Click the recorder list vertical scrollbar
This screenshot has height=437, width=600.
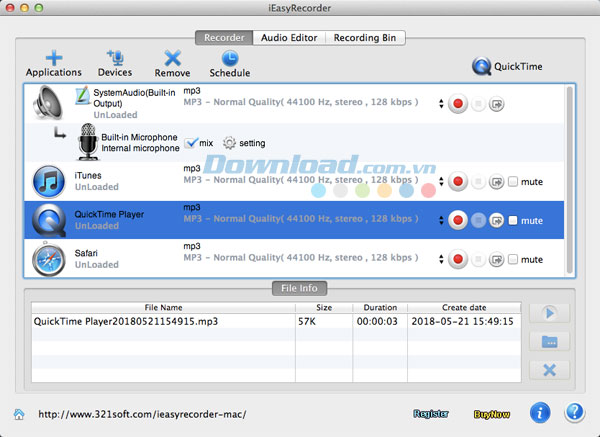[x=569, y=179]
